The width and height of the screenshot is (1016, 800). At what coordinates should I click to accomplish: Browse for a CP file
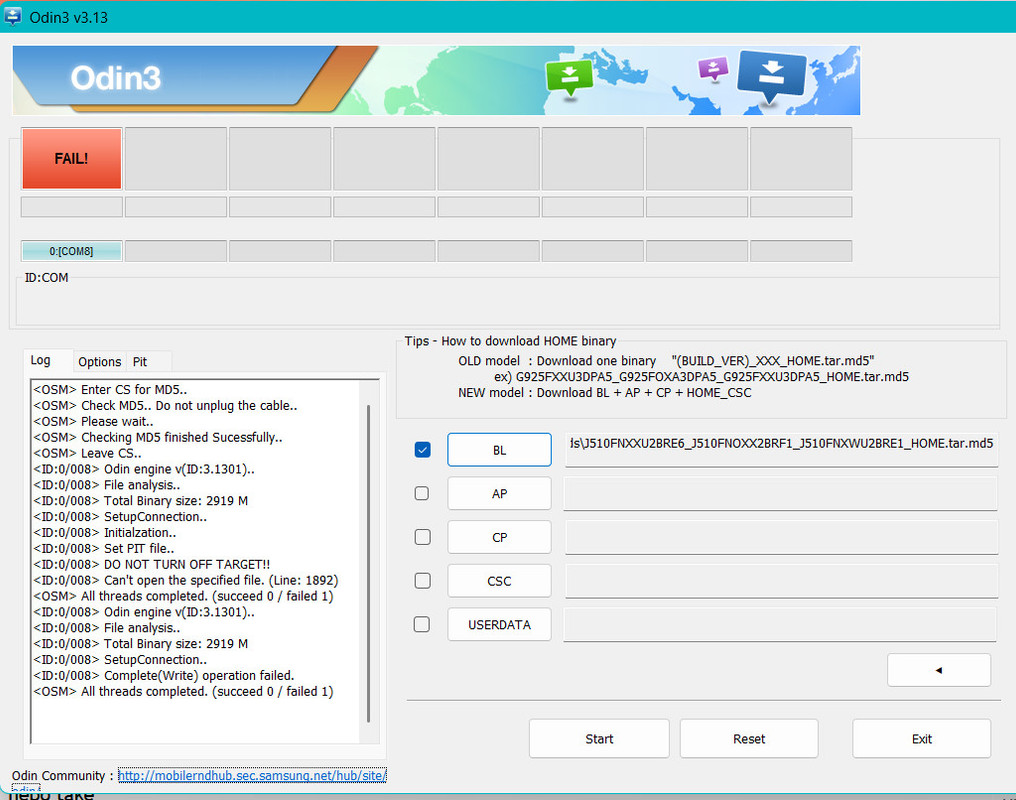tap(499, 537)
